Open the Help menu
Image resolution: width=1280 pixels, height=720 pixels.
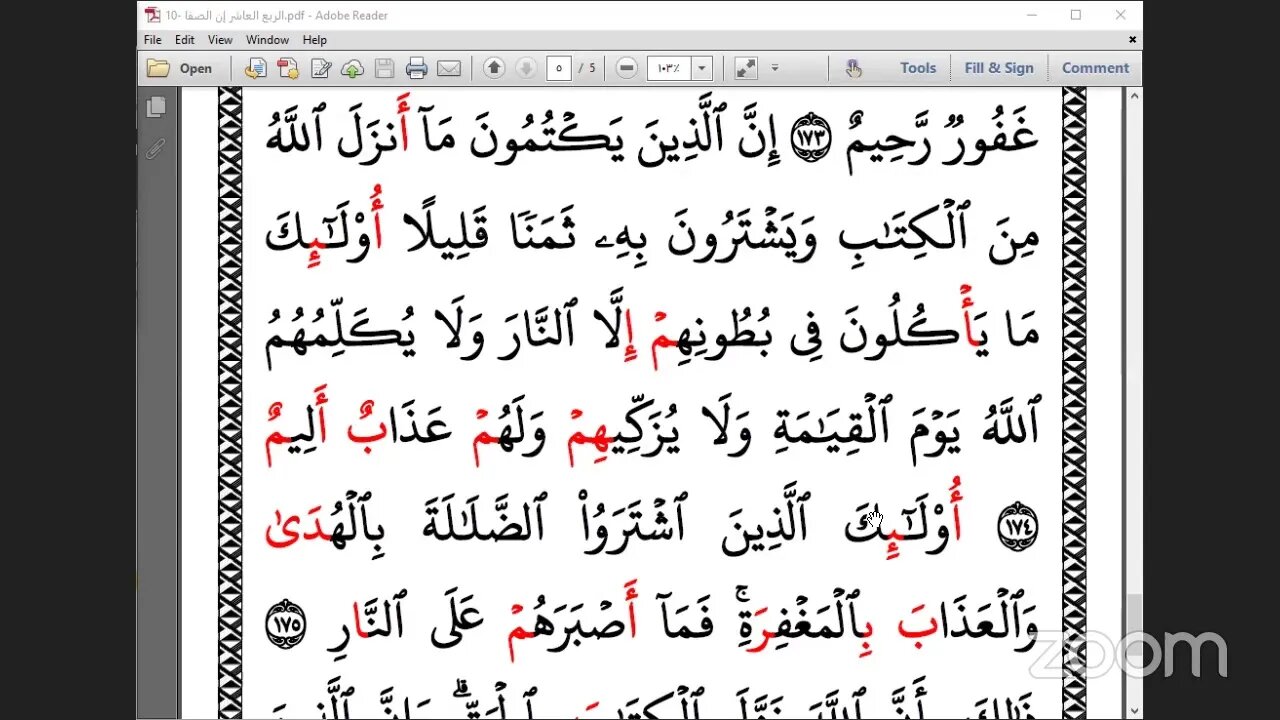point(315,40)
